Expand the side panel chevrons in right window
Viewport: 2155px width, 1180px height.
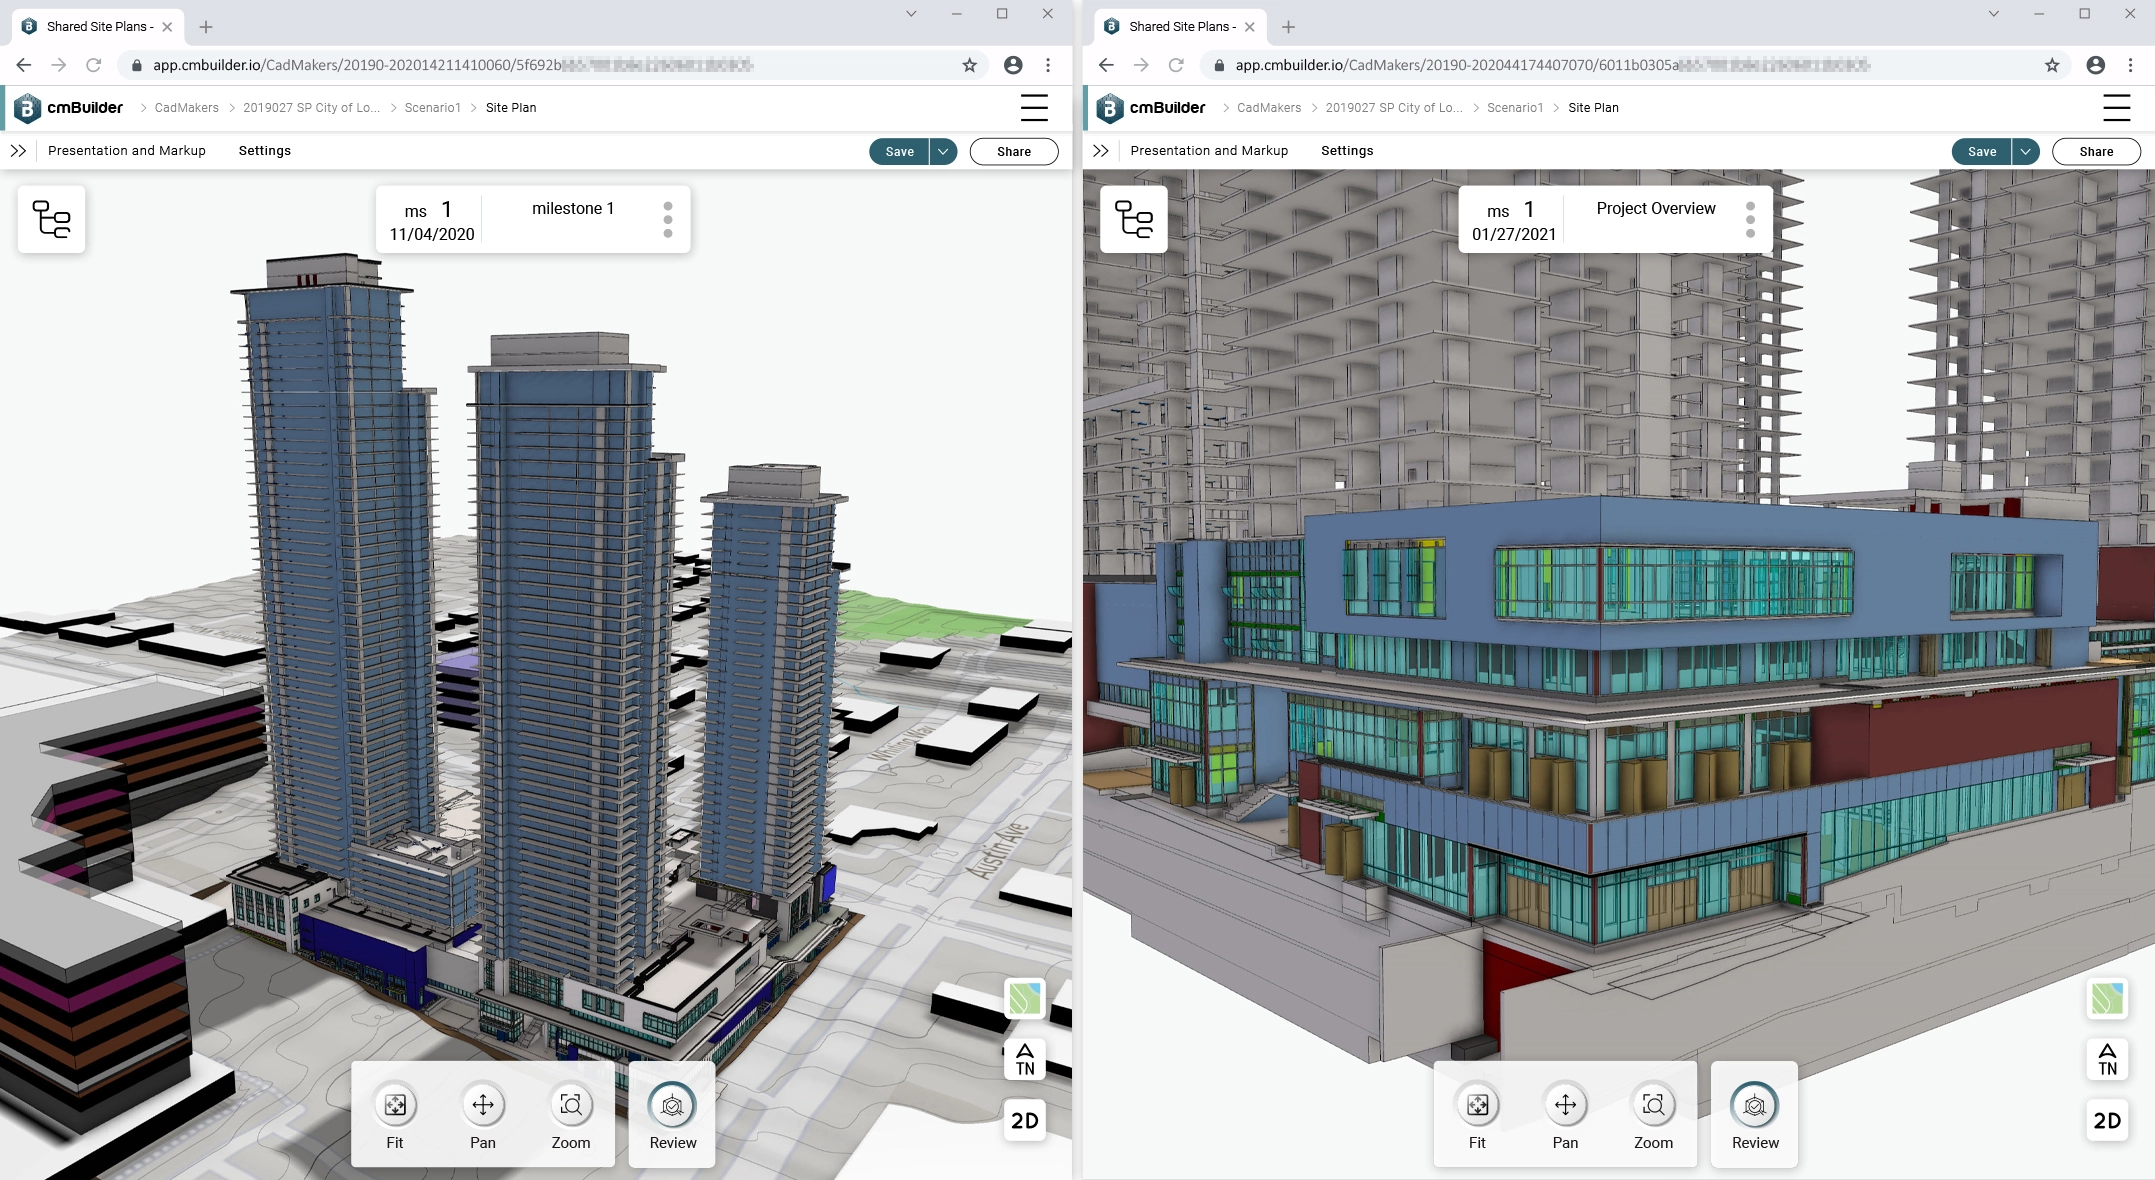coord(1100,151)
